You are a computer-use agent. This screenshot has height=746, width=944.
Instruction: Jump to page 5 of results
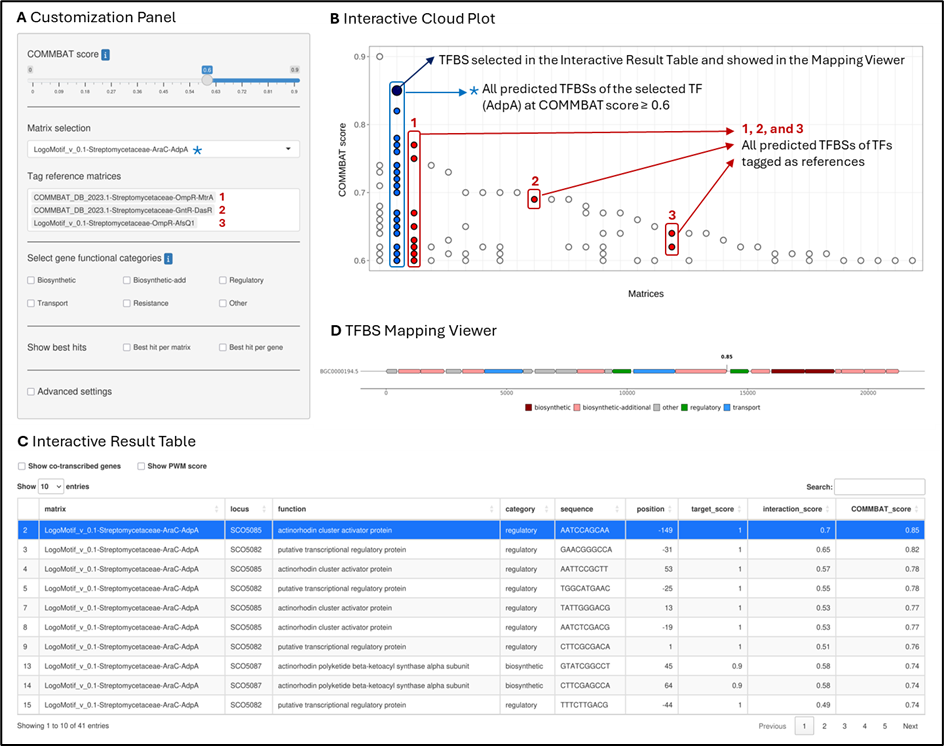[883, 726]
